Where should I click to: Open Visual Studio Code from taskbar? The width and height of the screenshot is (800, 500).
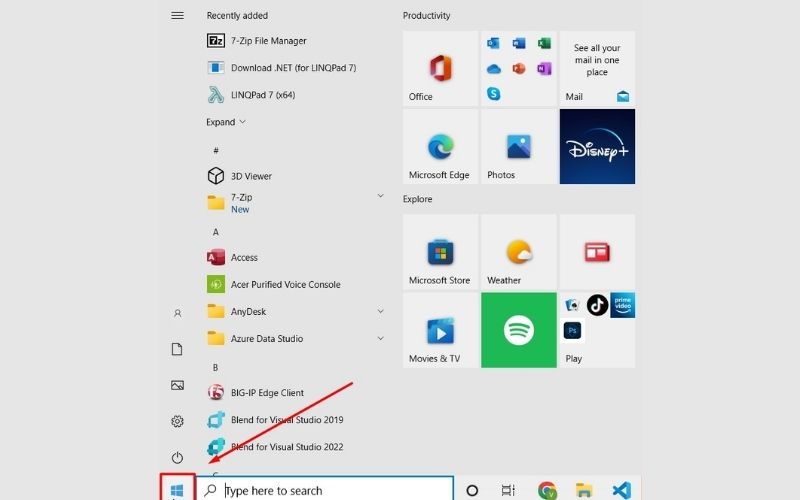tap(621, 490)
